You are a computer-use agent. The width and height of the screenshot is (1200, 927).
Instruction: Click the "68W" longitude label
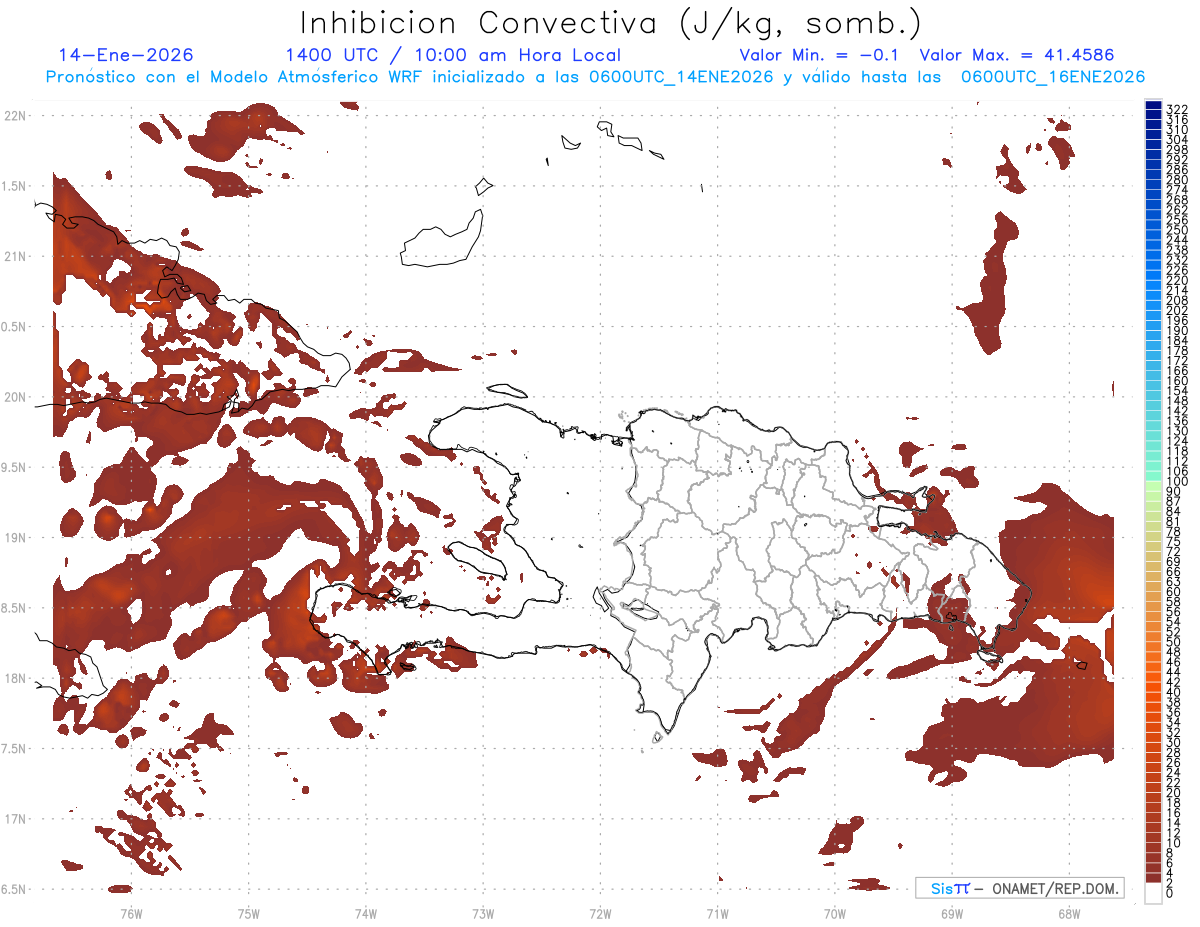click(1069, 912)
